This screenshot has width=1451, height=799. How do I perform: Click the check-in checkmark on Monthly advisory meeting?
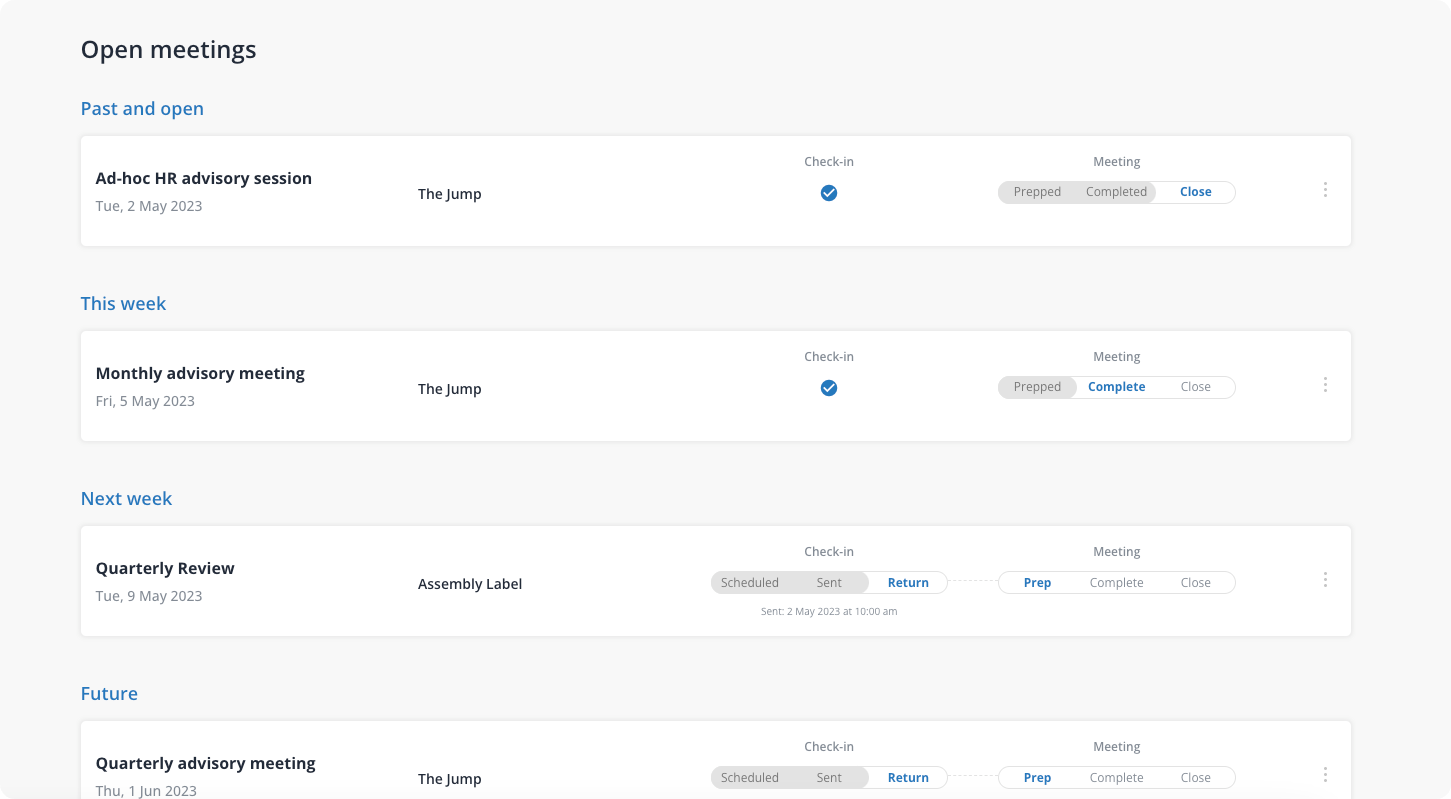(x=828, y=387)
